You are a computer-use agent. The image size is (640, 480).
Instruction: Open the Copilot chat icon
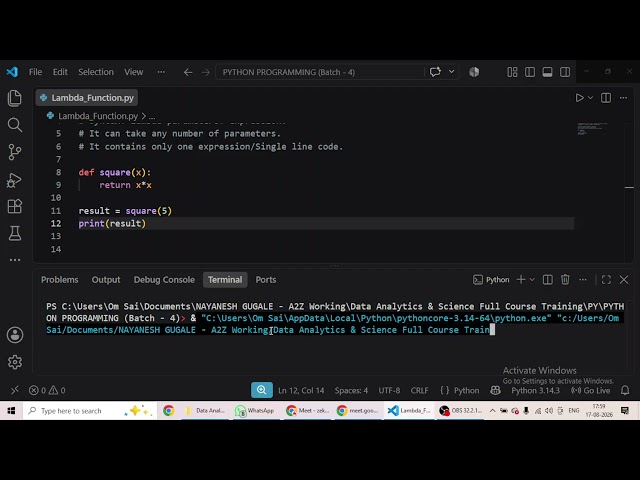pos(435,72)
